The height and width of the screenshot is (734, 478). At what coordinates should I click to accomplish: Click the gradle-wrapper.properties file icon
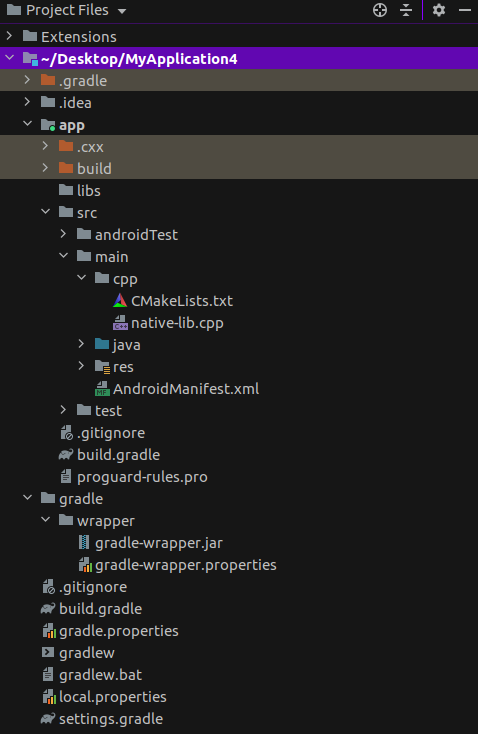(x=85, y=565)
